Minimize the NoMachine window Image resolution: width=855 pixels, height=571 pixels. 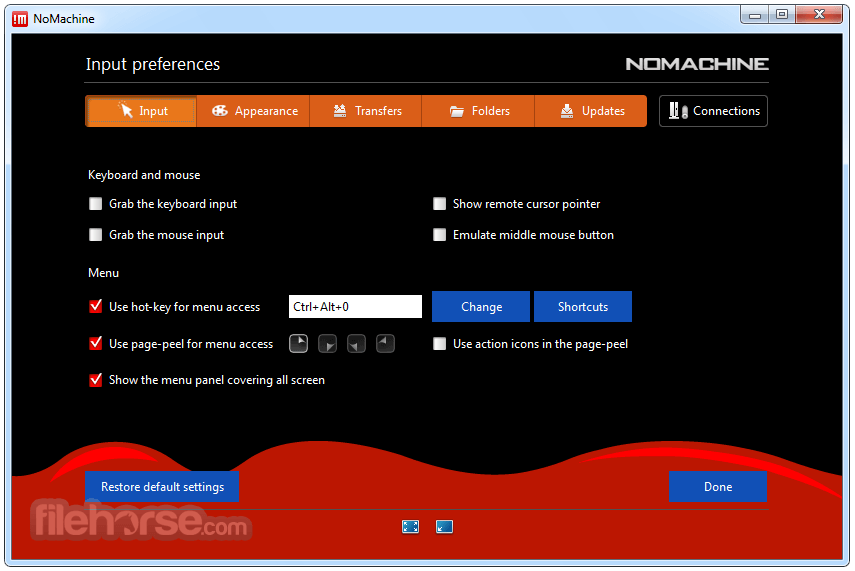(755, 15)
